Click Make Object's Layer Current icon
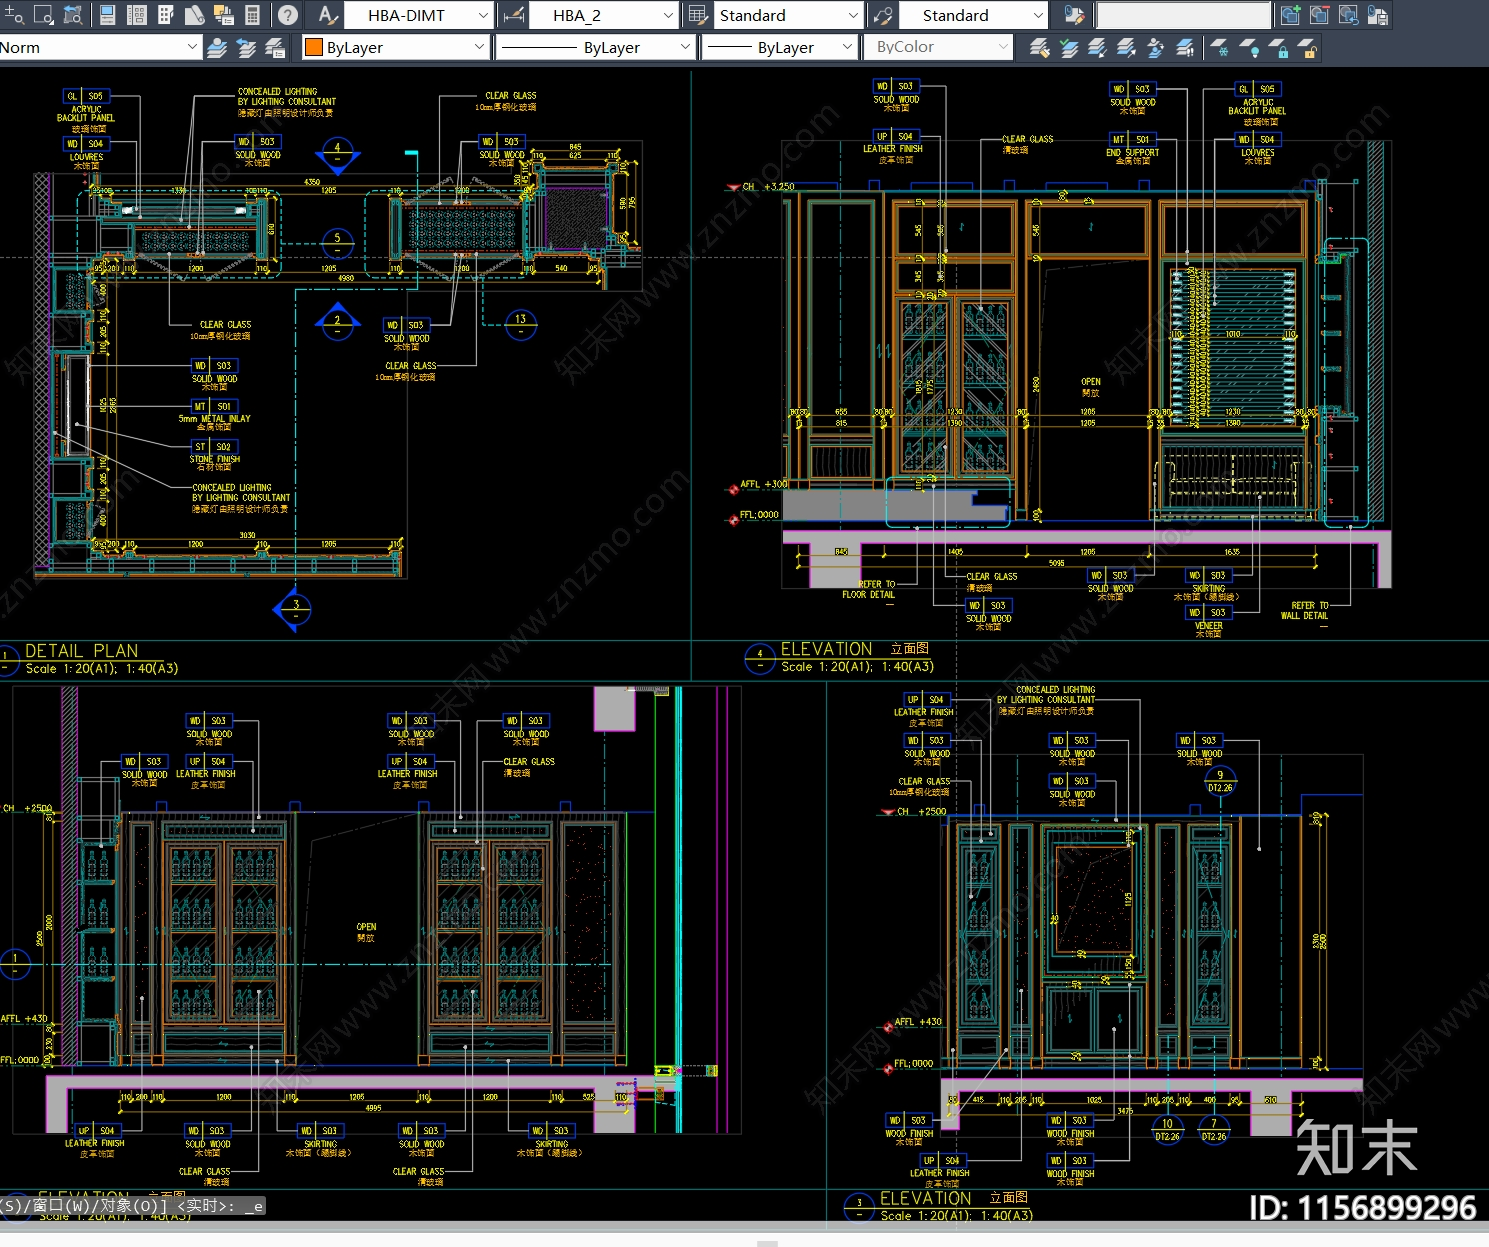The height and width of the screenshot is (1247, 1489). pos(217,47)
